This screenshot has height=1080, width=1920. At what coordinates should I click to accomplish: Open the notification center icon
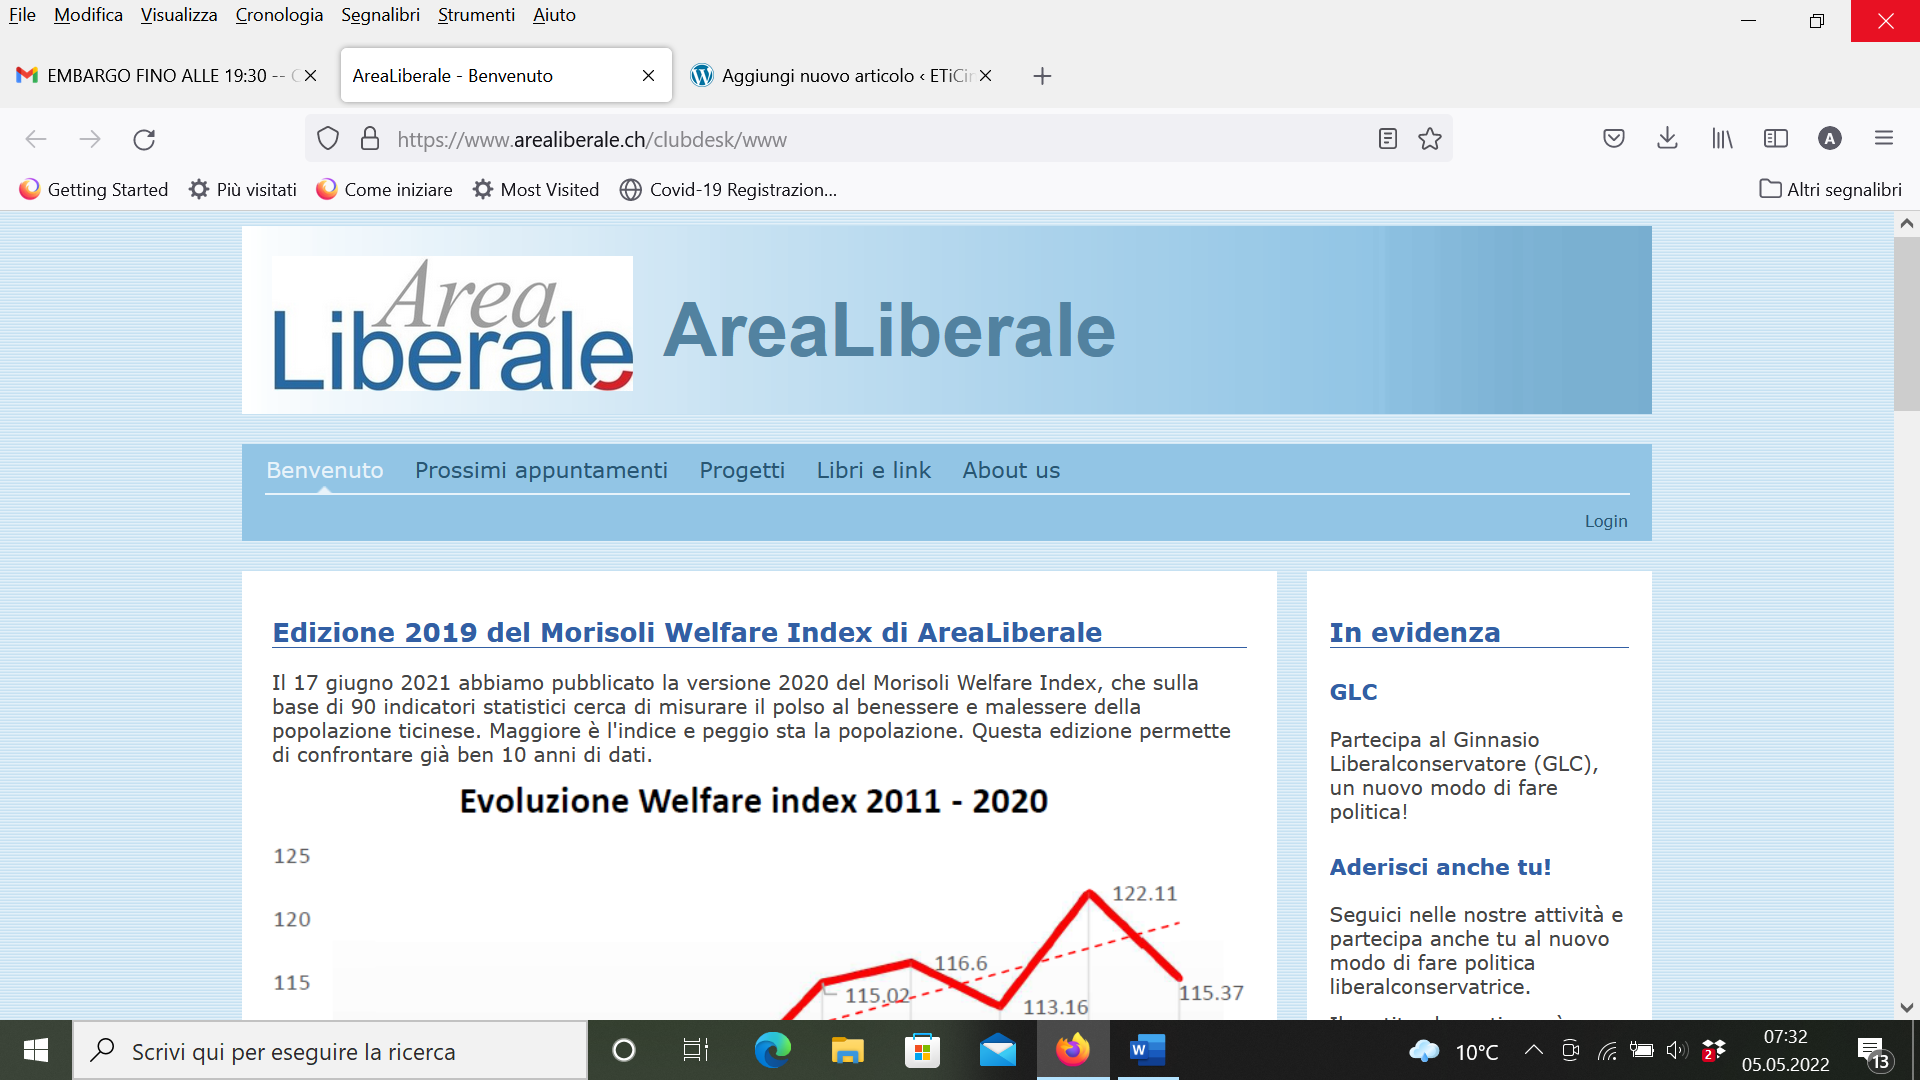(x=1874, y=1052)
